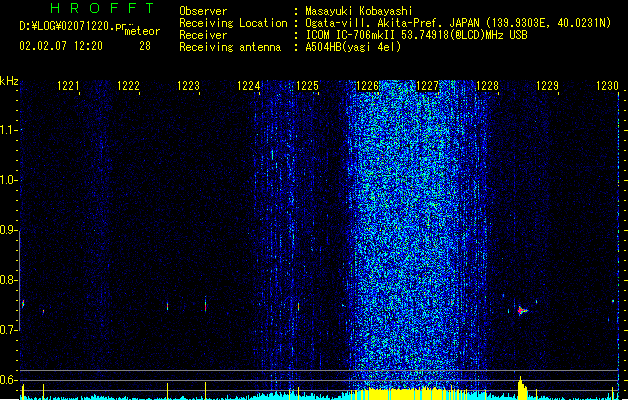Click the tall yellow power spike before 1229

pos(521,388)
